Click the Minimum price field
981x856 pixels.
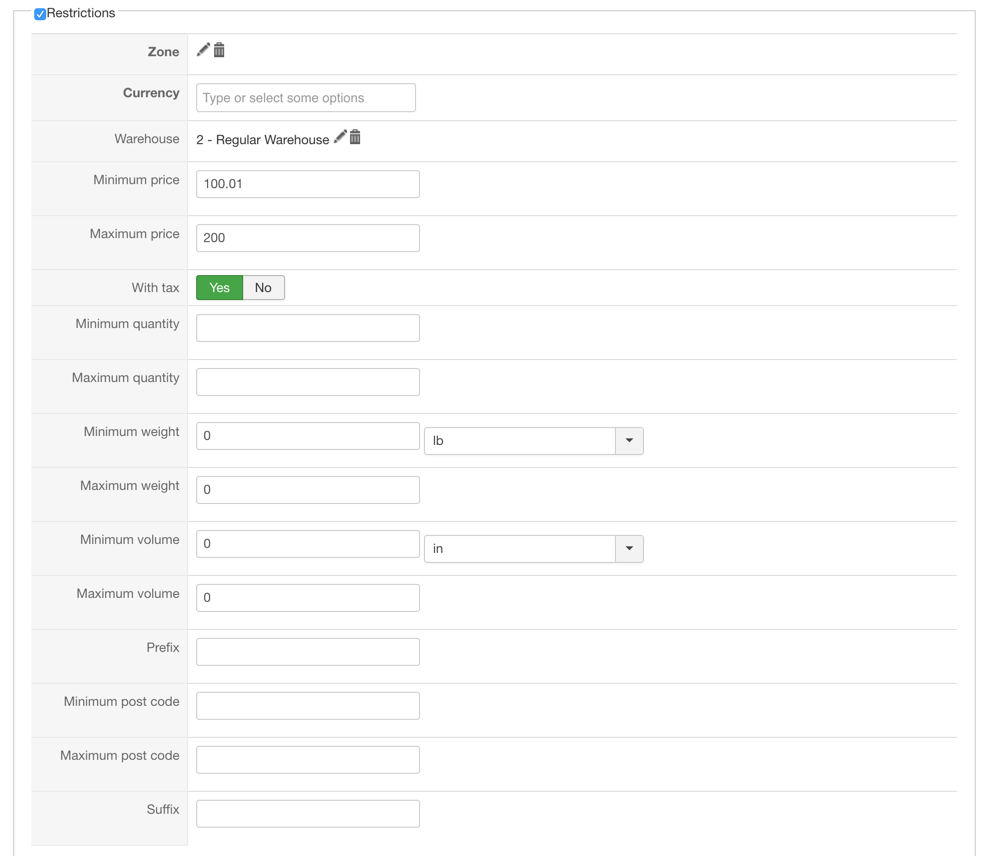(307, 184)
